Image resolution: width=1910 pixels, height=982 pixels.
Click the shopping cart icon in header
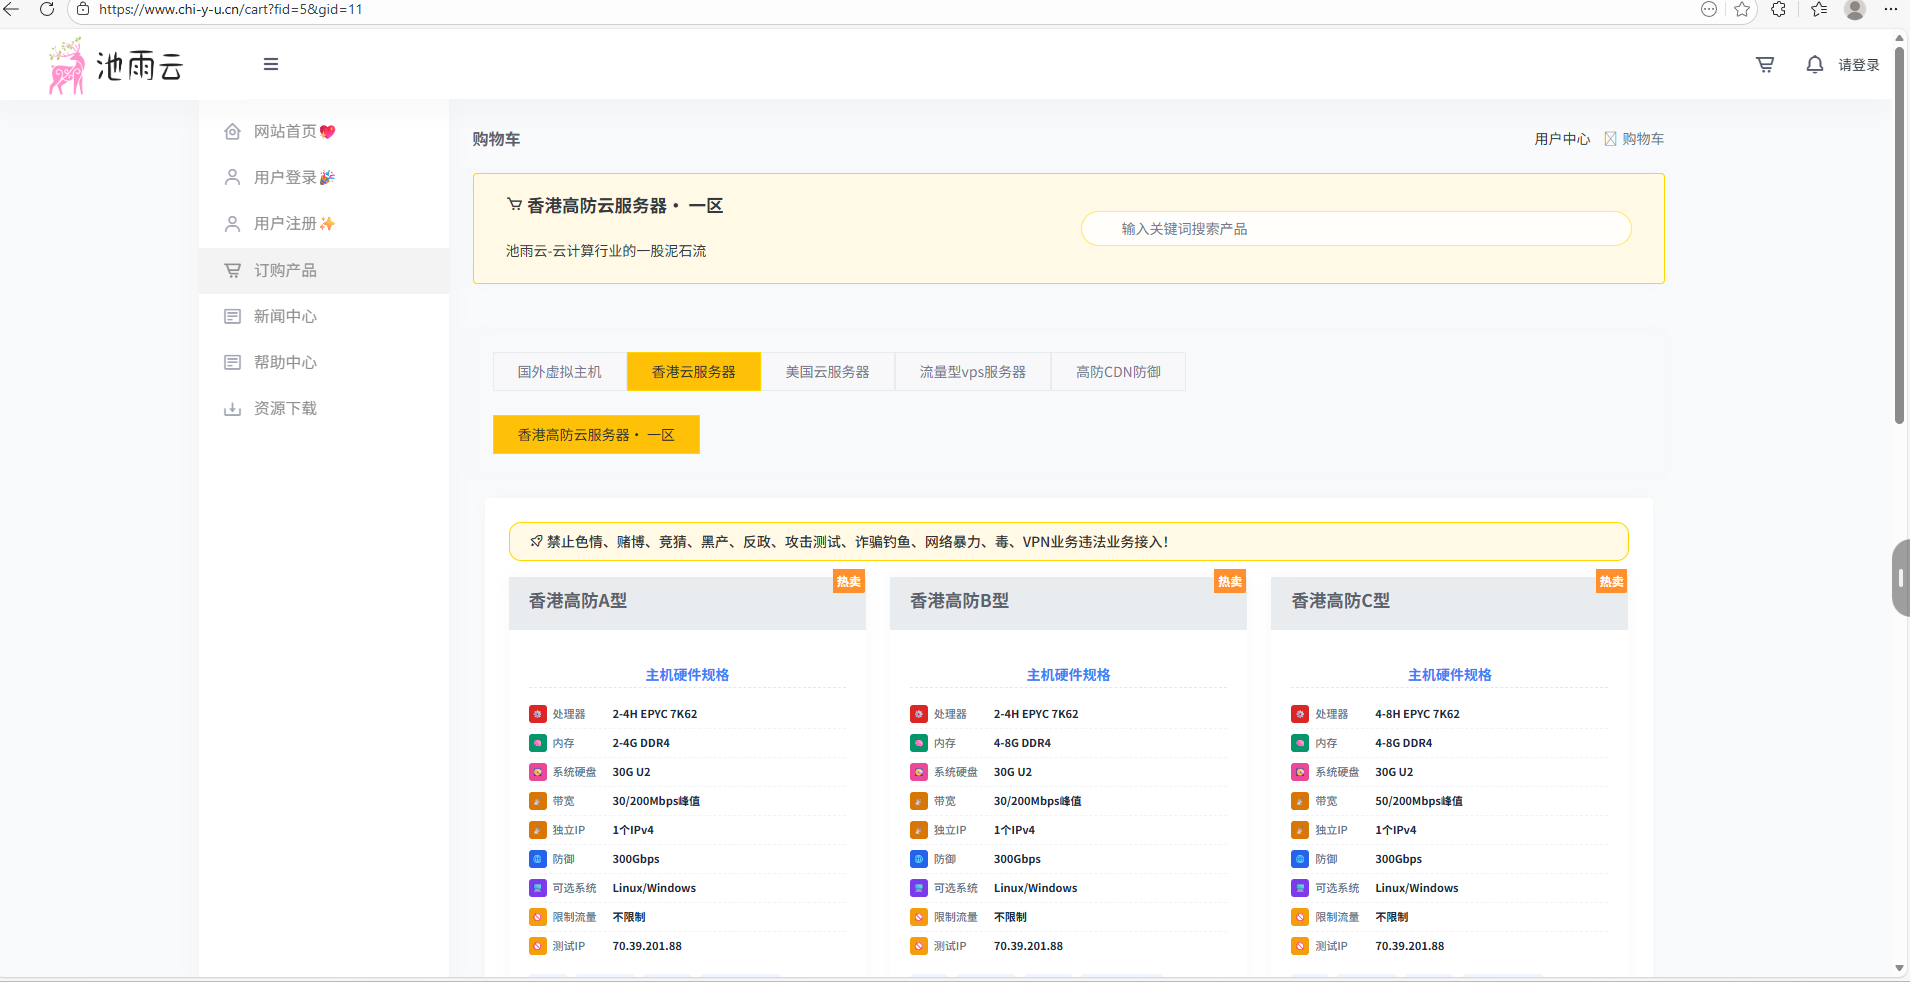pos(1765,65)
